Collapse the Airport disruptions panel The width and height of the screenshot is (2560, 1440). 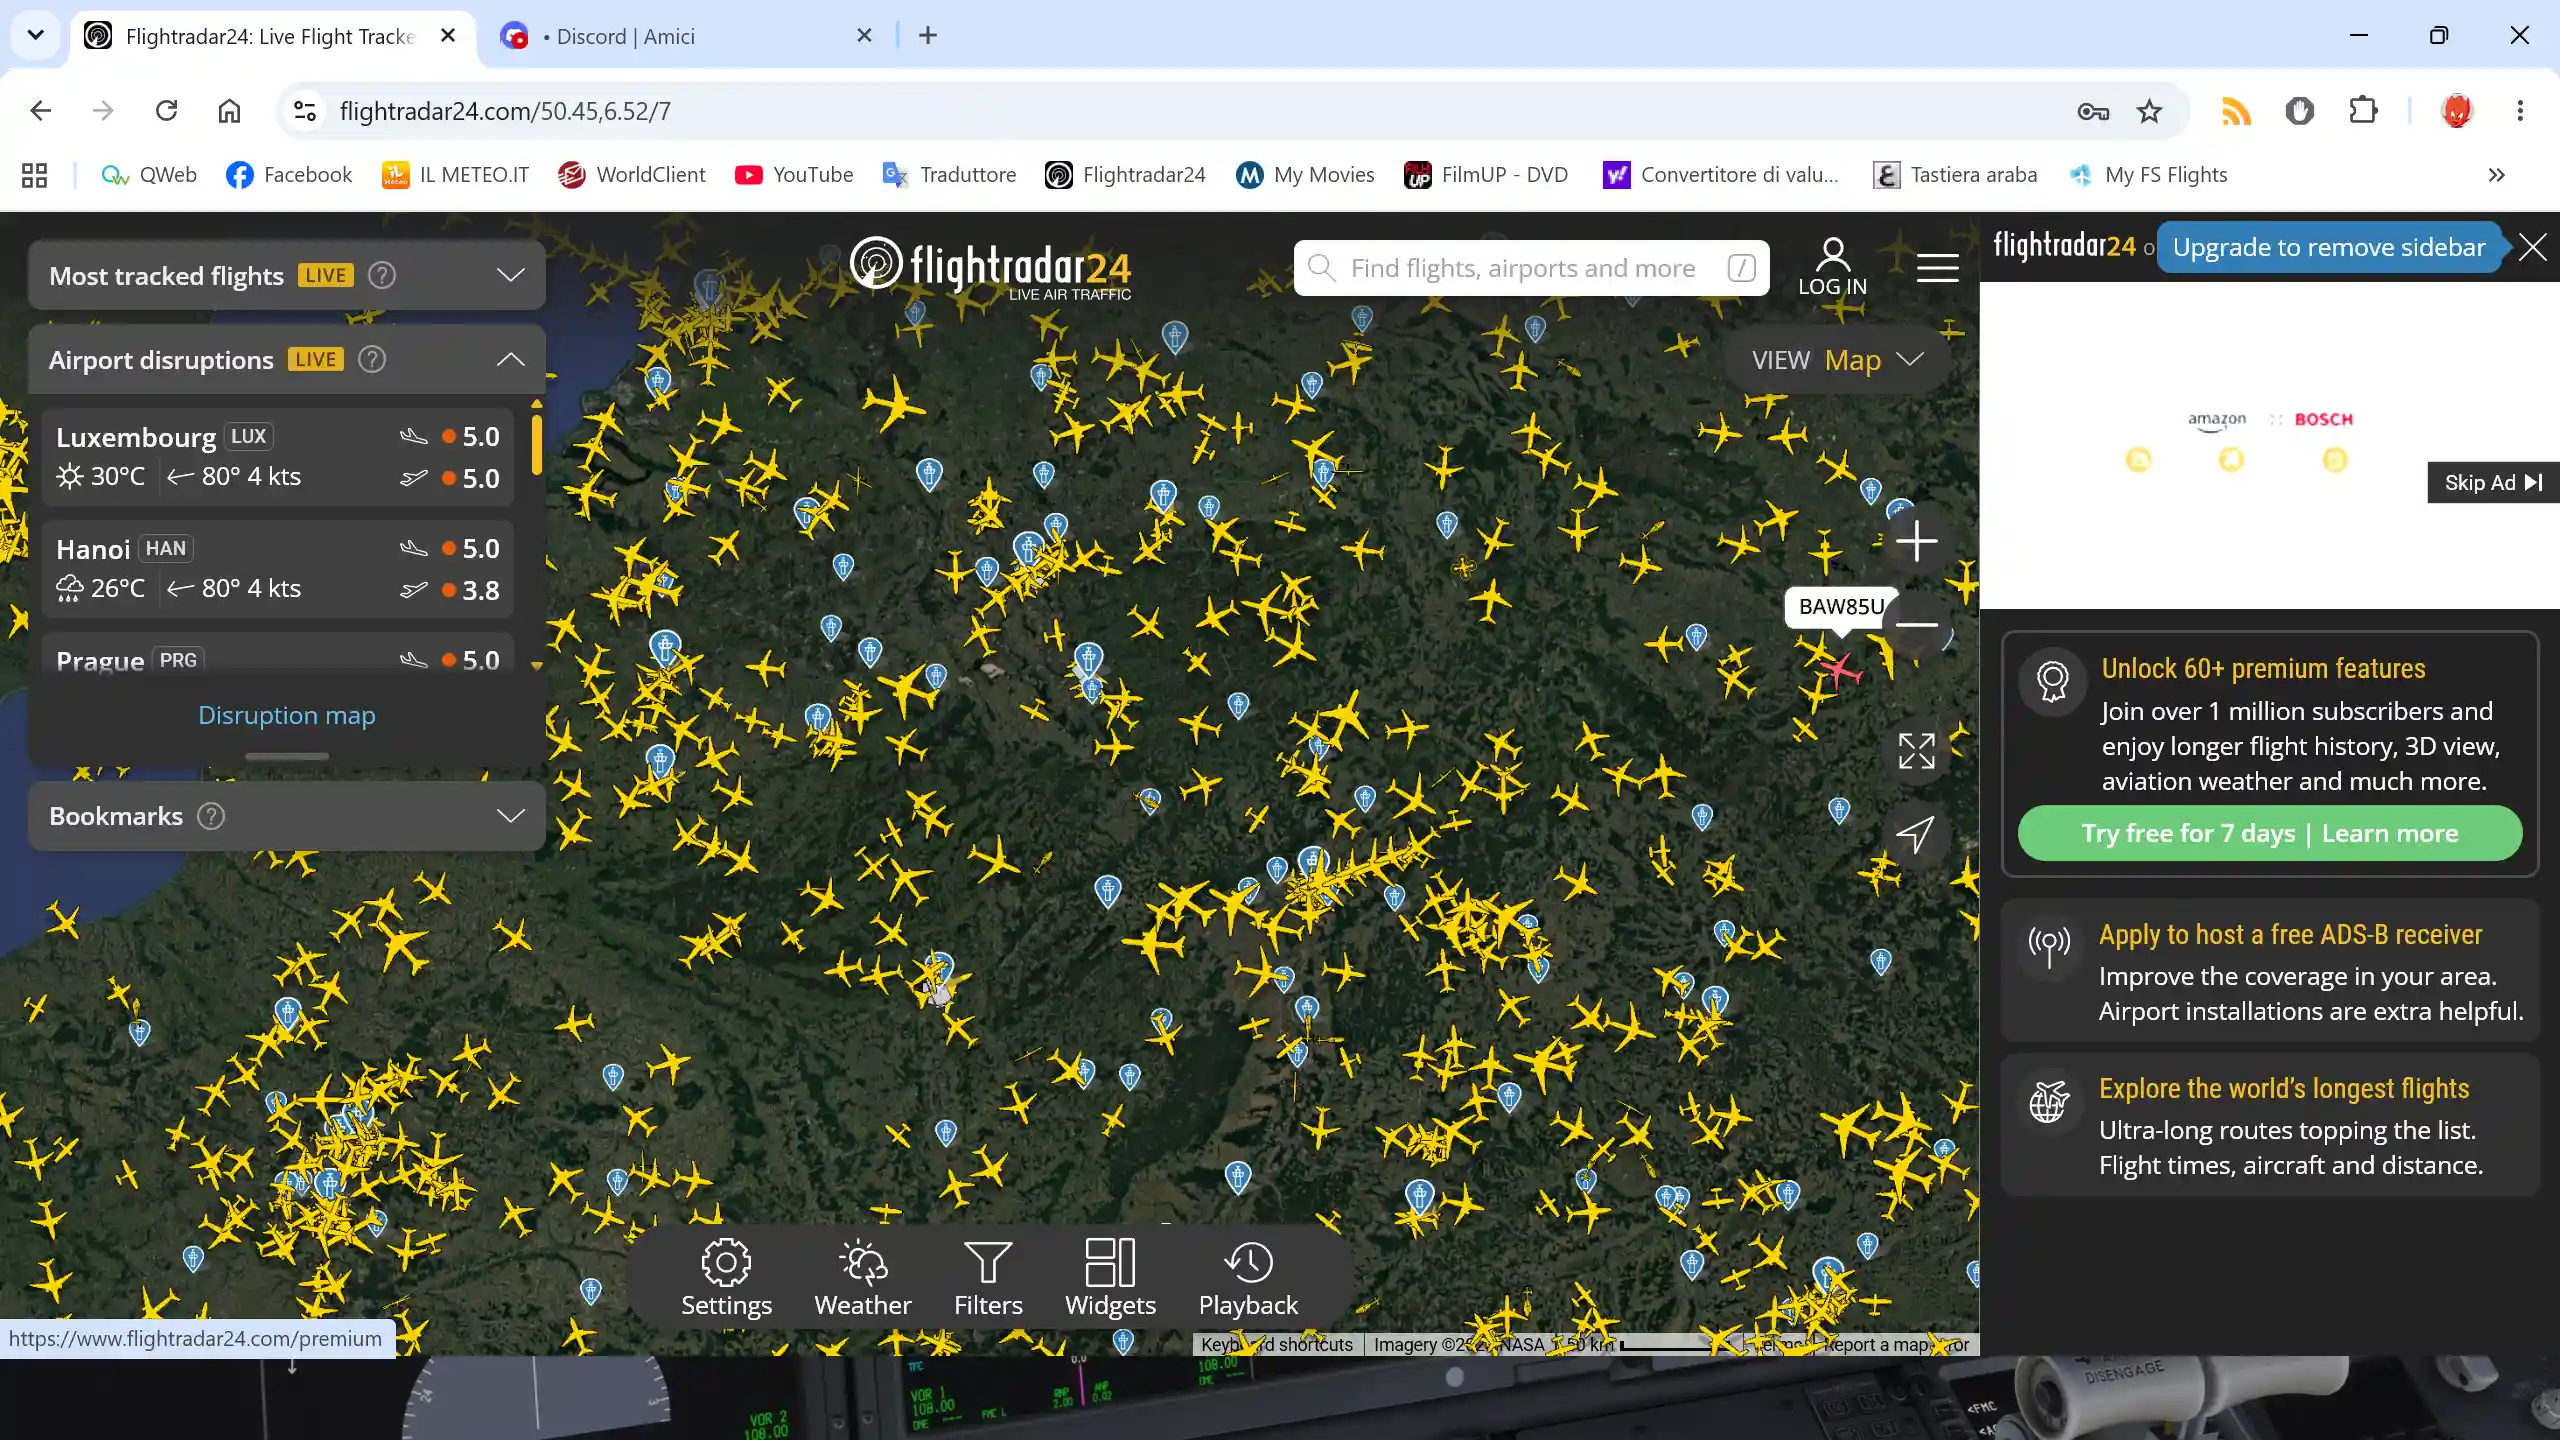510,359
